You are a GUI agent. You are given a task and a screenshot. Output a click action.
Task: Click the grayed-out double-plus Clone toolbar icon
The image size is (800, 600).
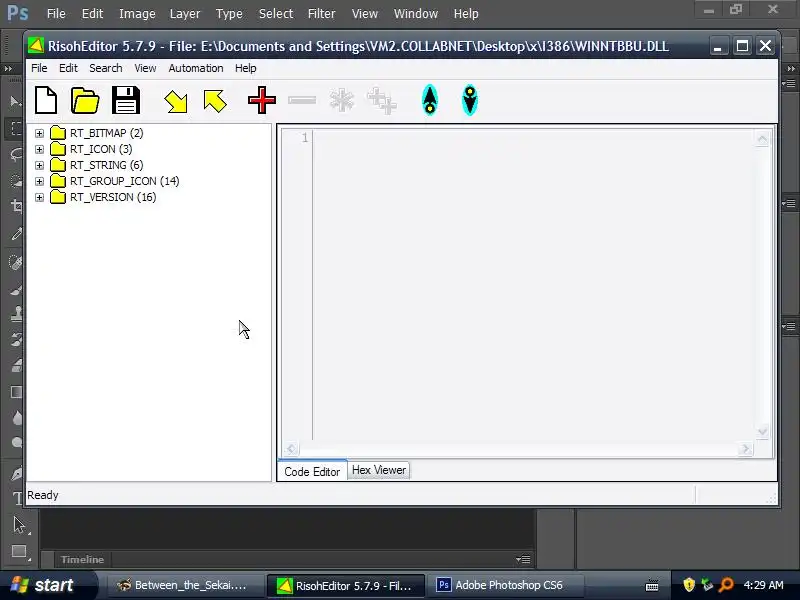point(382,101)
